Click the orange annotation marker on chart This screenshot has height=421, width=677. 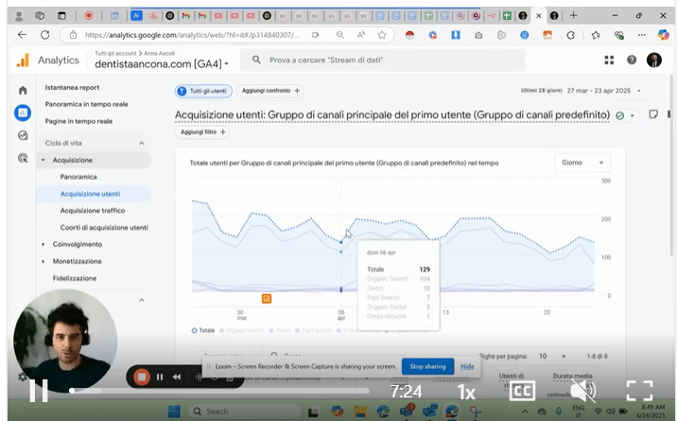click(266, 298)
